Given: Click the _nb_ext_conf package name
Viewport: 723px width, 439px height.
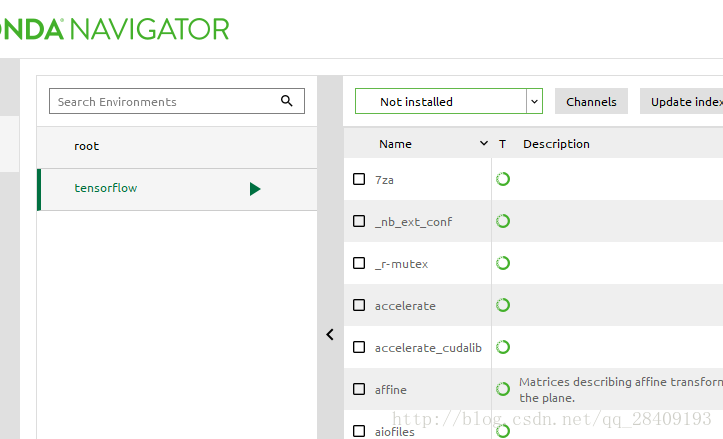Looking at the screenshot, I should click(413, 222).
